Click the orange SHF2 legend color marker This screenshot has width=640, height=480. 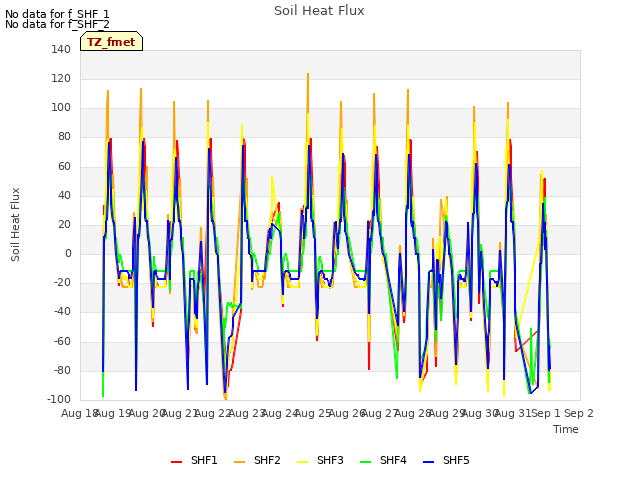coord(240,462)
